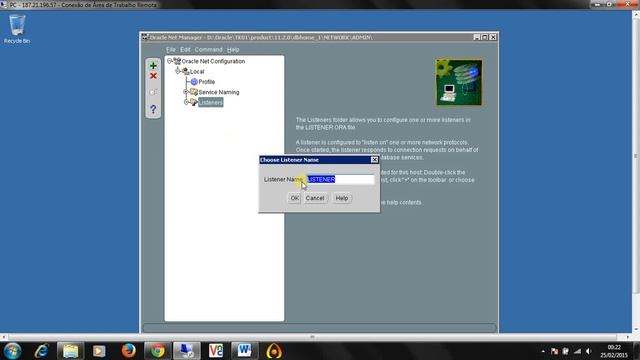Open the orange flame taskbar application
The width and height of the screenshot is (640, 360).
coord(274,351)
